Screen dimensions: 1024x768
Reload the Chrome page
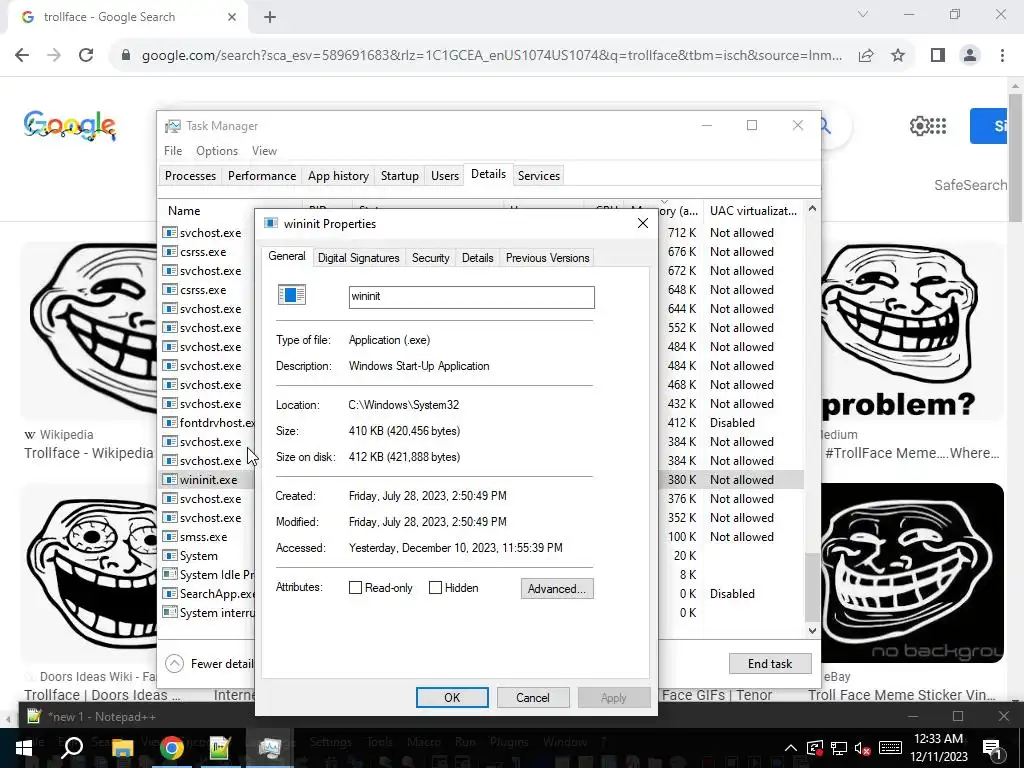[x=86, y=55]
